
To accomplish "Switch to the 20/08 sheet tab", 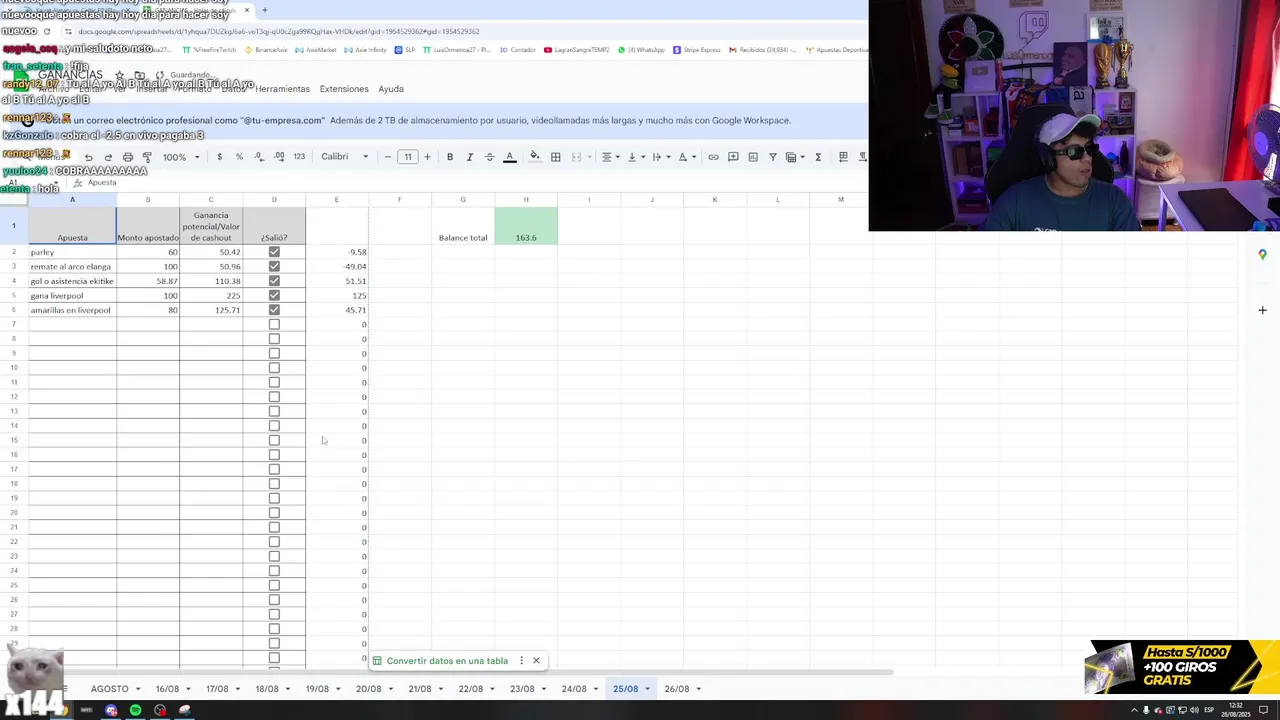I will (x=368, y=689).
